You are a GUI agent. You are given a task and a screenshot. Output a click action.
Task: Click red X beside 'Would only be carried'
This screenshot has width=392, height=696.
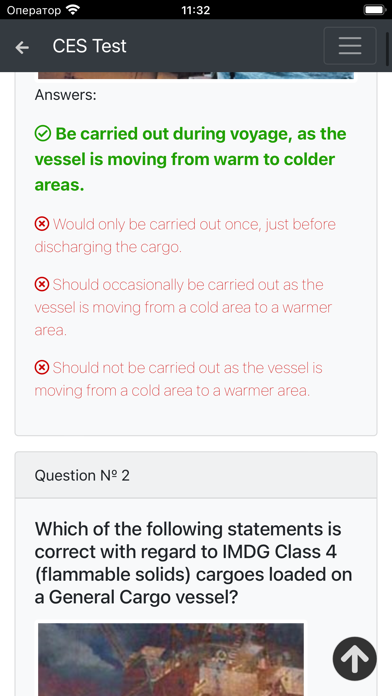pos(42,224)
